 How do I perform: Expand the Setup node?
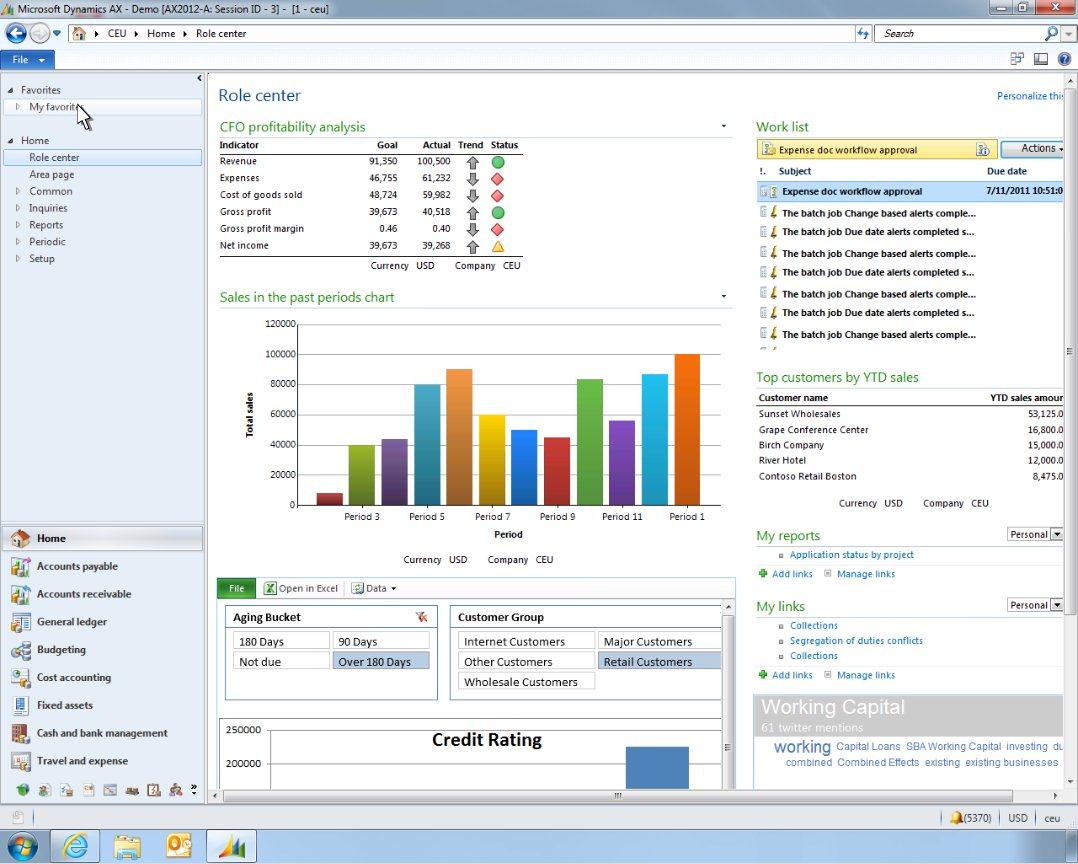point(18,258)
